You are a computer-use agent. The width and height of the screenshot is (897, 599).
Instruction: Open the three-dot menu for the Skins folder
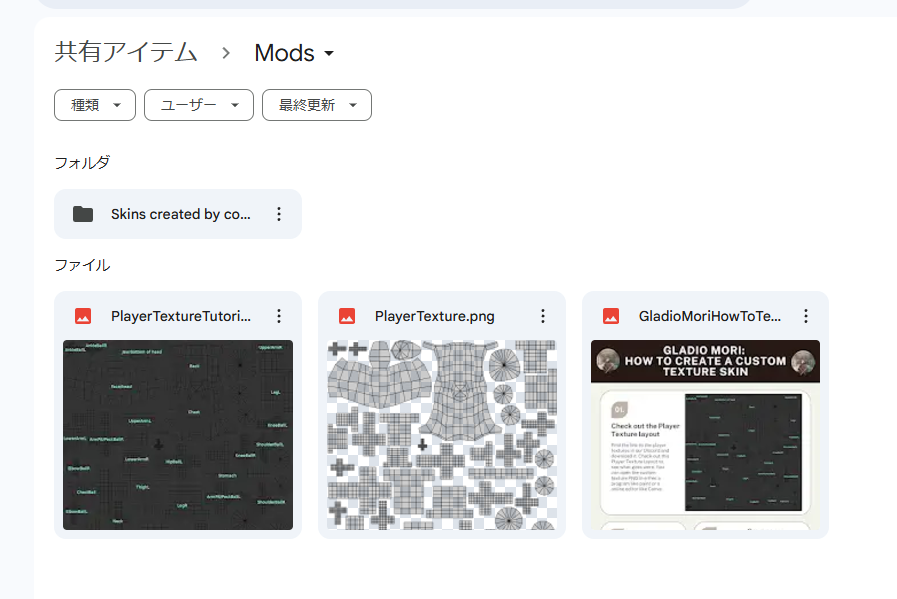click(x=279, y=214)
